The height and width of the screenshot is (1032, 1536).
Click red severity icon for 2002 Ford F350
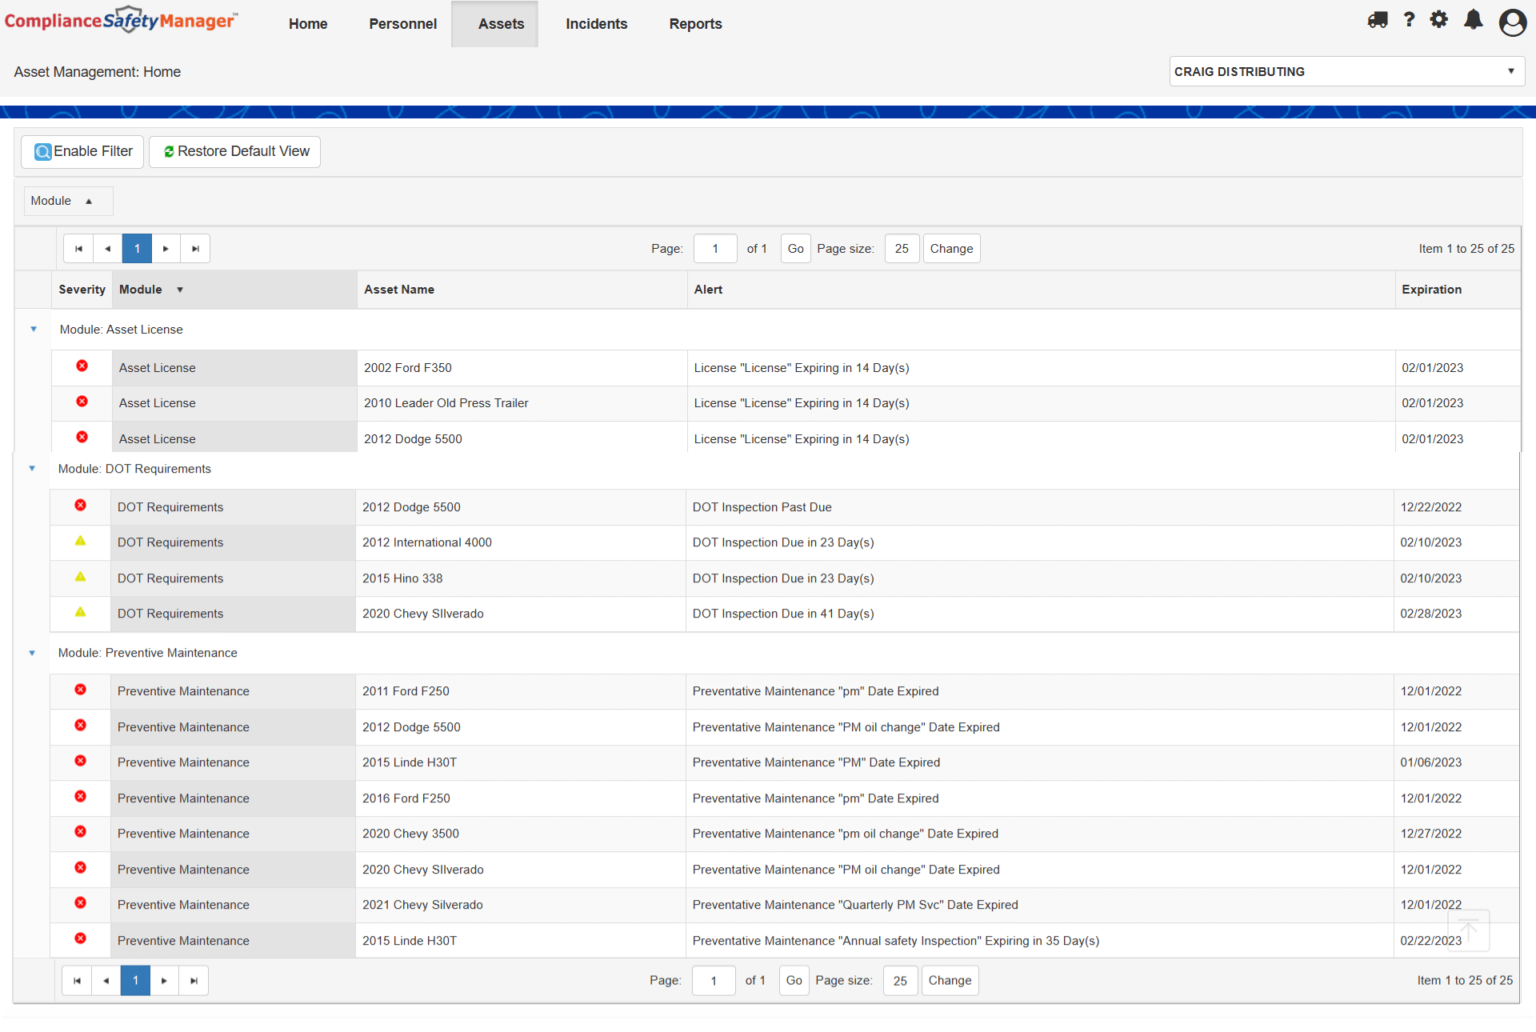(x=82, y=366)
